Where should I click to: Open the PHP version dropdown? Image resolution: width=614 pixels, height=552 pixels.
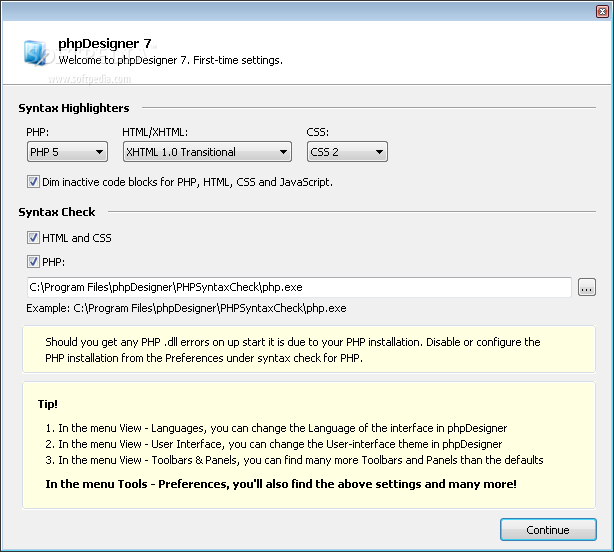click(x=67, y=152)
